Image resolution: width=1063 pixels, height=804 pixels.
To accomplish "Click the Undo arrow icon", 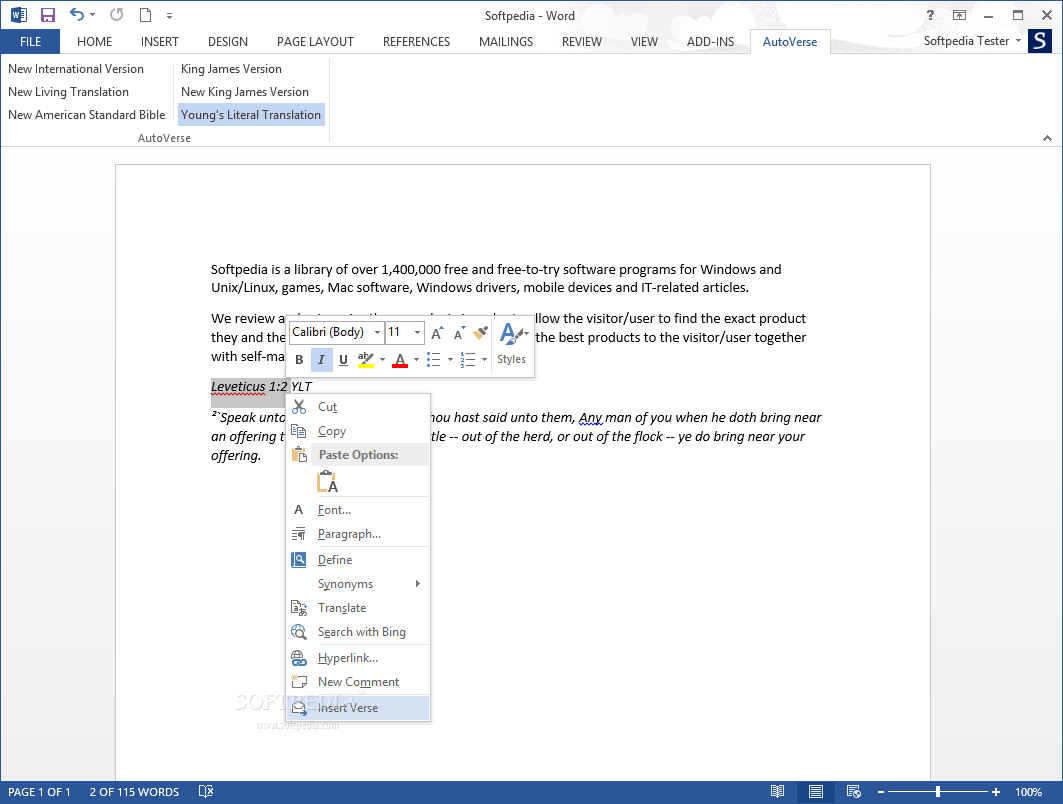I will pyautogui.click(x=77, y=14).
